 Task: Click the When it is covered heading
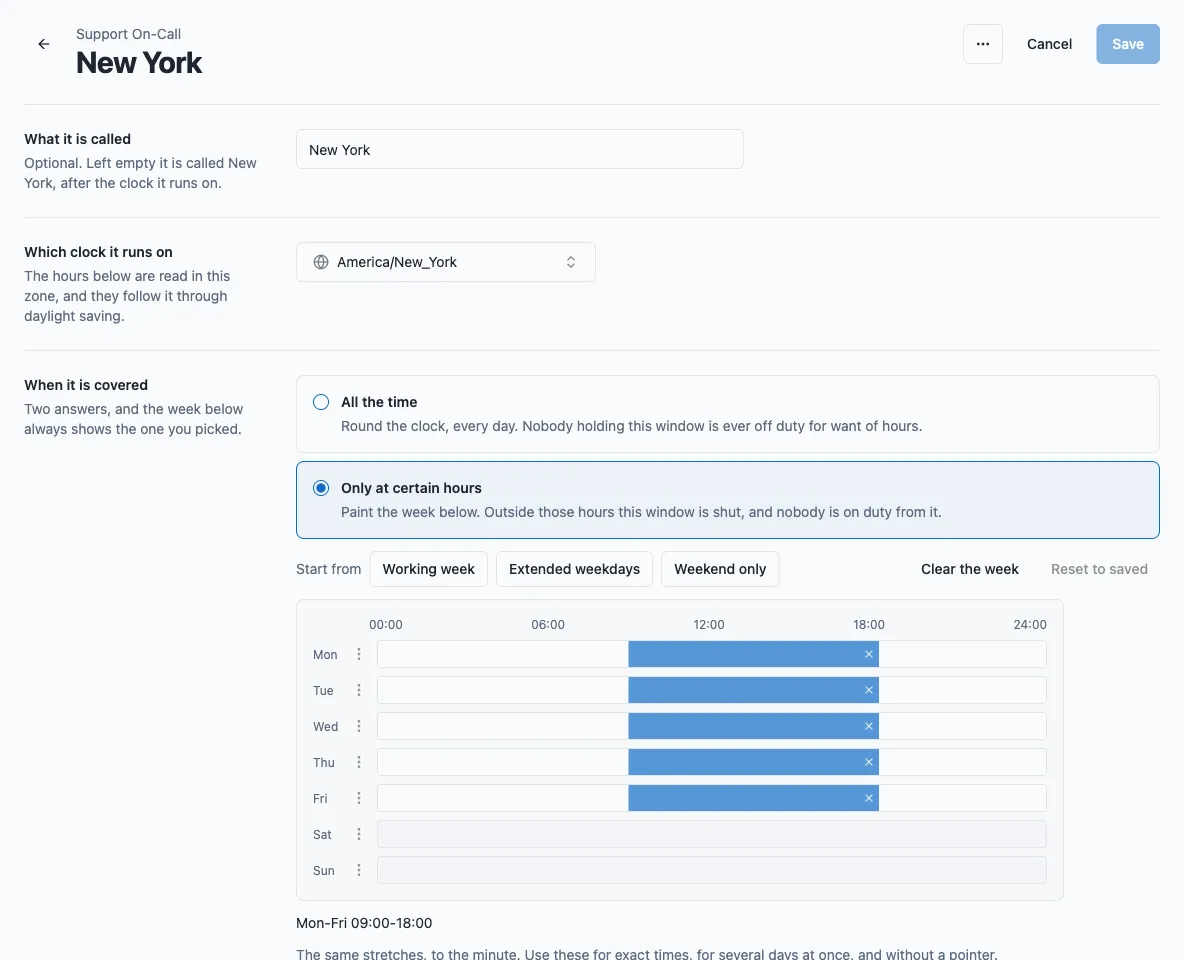click(86, 385)
